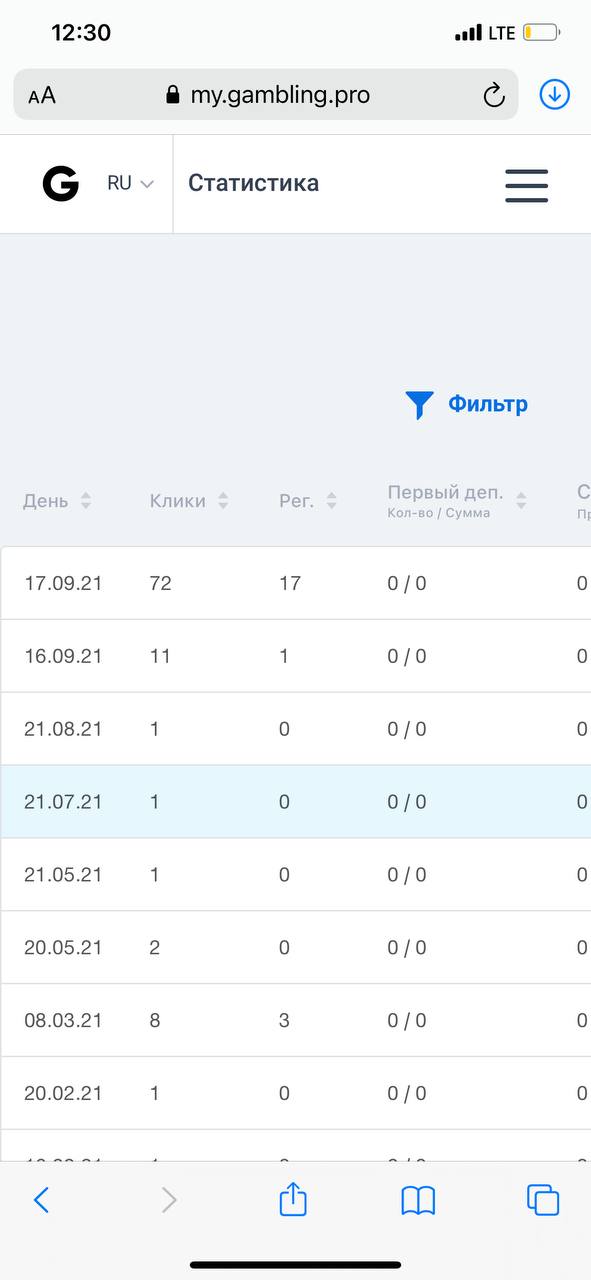Sort by the Клики column arrows
The height and width of the screenshot is (1280, 591).
pyautogui.click(x=223, y=501)
